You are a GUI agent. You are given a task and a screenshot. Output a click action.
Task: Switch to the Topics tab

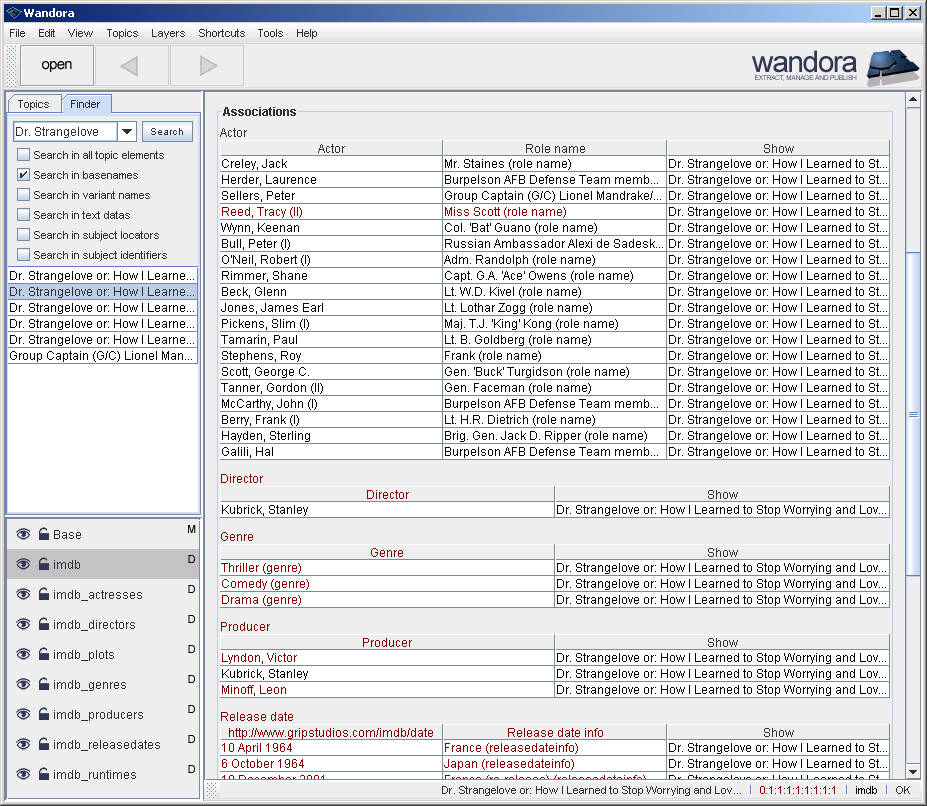[x=34, y=103]
